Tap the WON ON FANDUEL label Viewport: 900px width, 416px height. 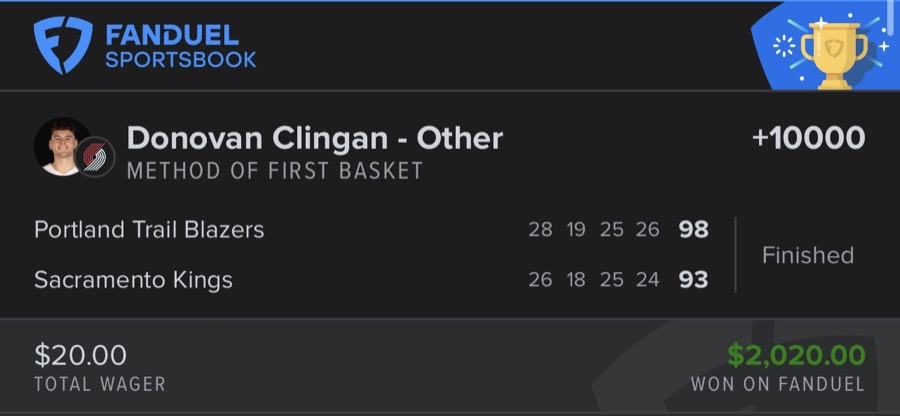777,384
